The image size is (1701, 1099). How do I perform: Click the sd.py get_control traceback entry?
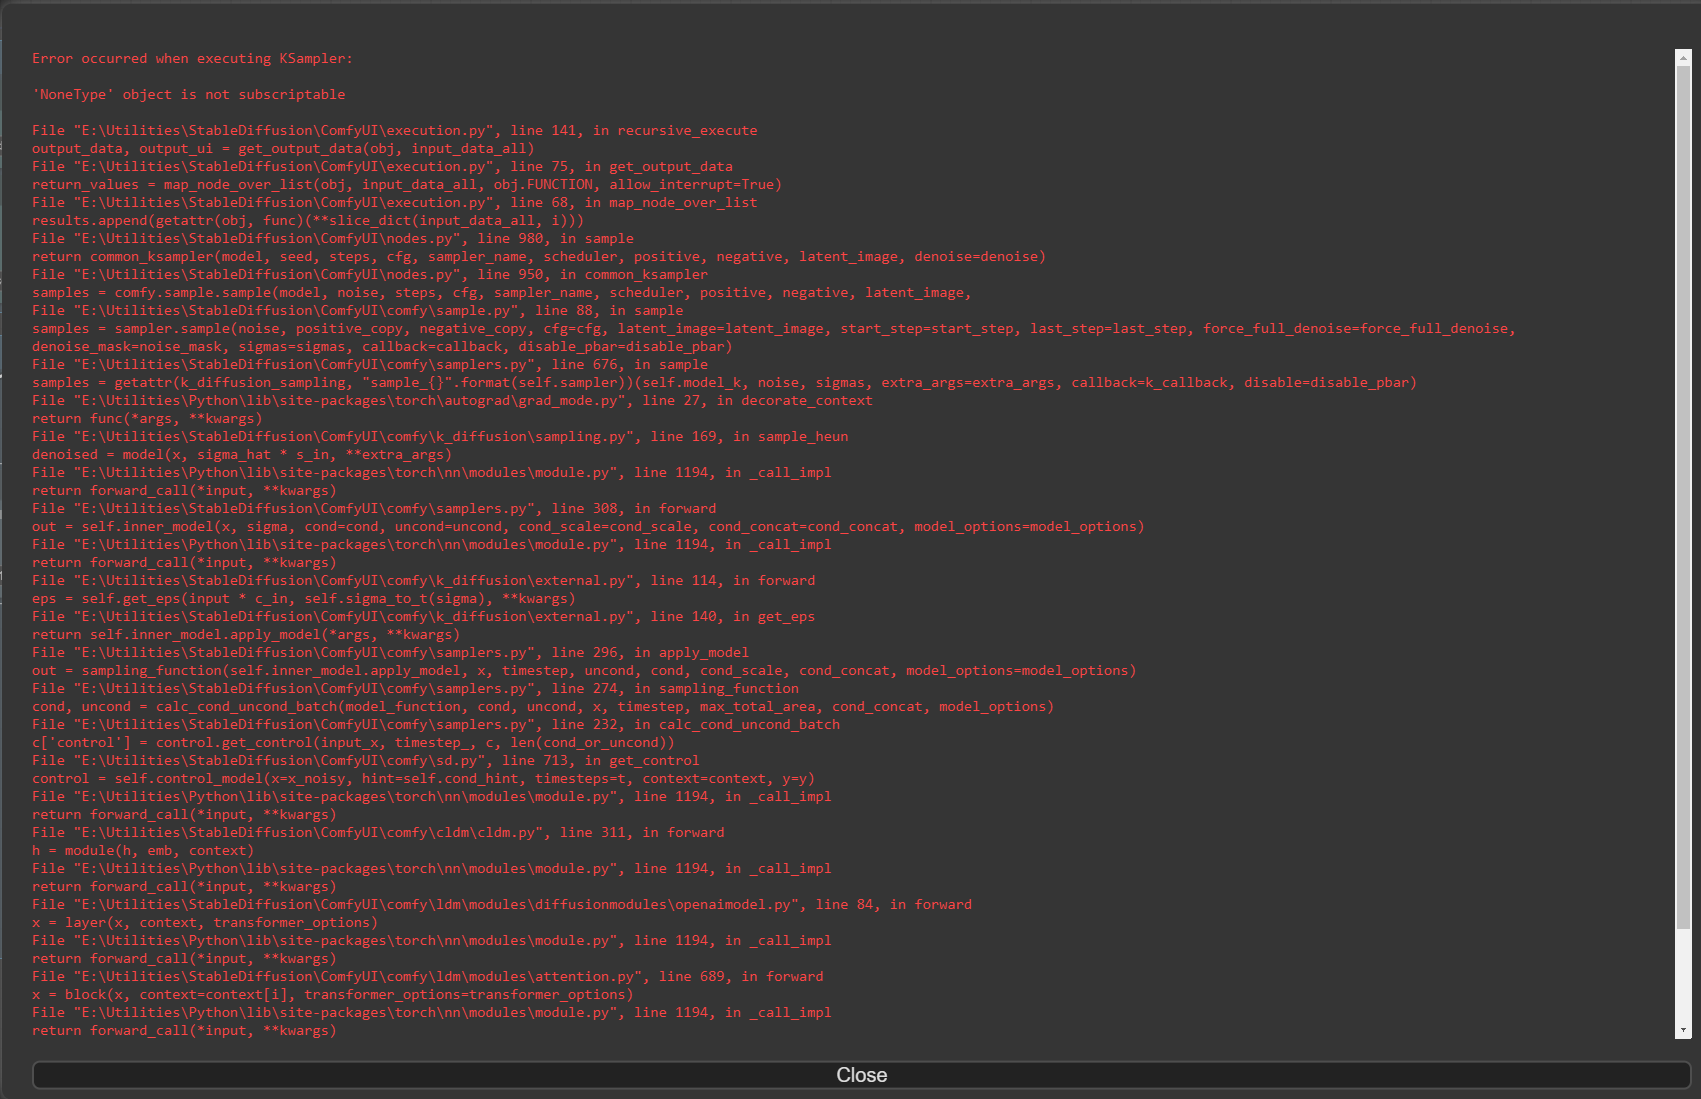(x=365, y=760)
